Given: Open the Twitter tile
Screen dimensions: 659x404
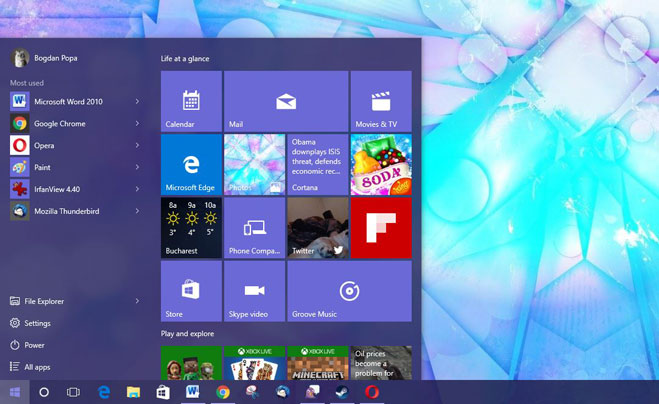Looking at the screenshot, I should (318, 228).
